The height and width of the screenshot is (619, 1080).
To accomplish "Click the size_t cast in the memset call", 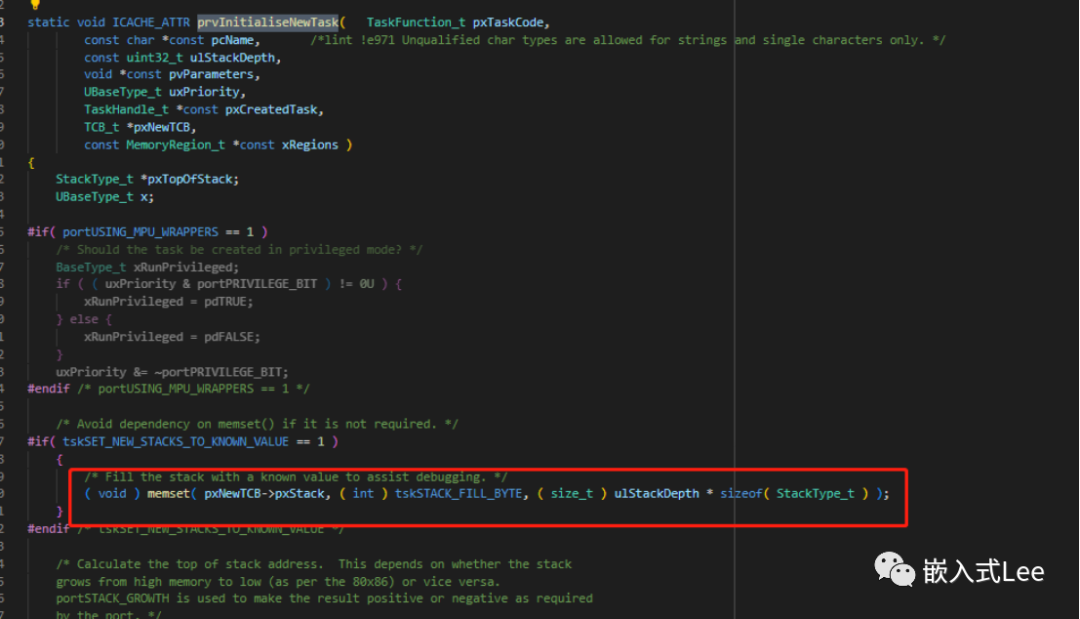I will tap(572, 494).
